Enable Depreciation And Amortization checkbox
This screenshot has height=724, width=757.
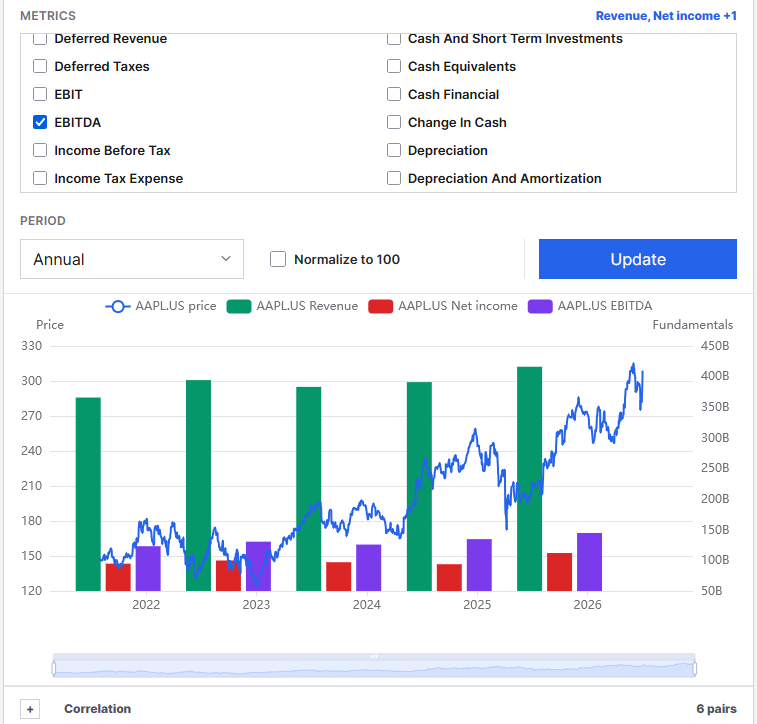tap(394, 178)
